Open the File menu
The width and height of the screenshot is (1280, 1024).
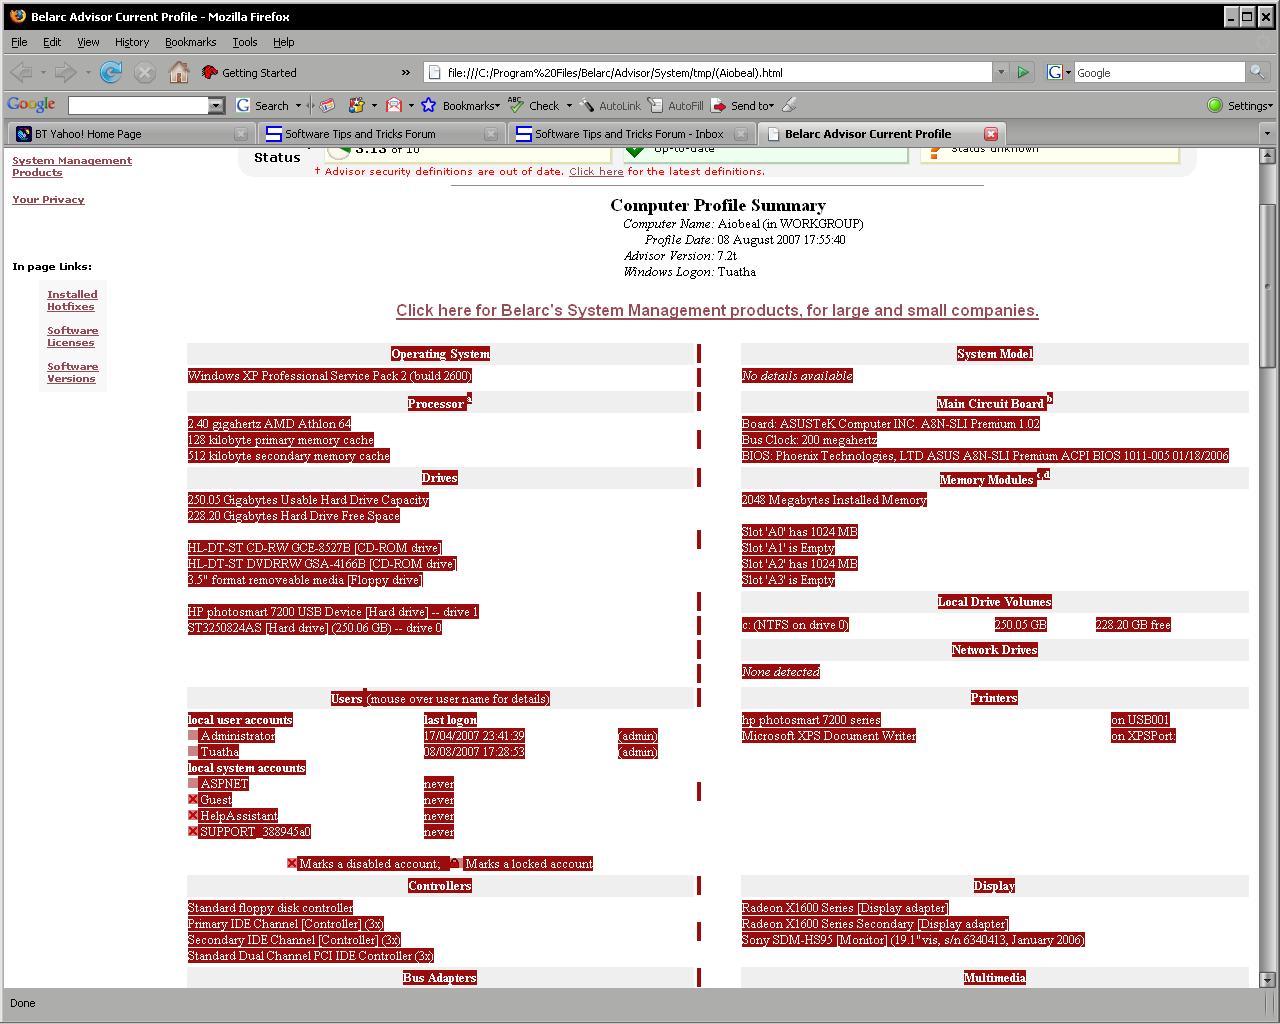click(19, 42)
